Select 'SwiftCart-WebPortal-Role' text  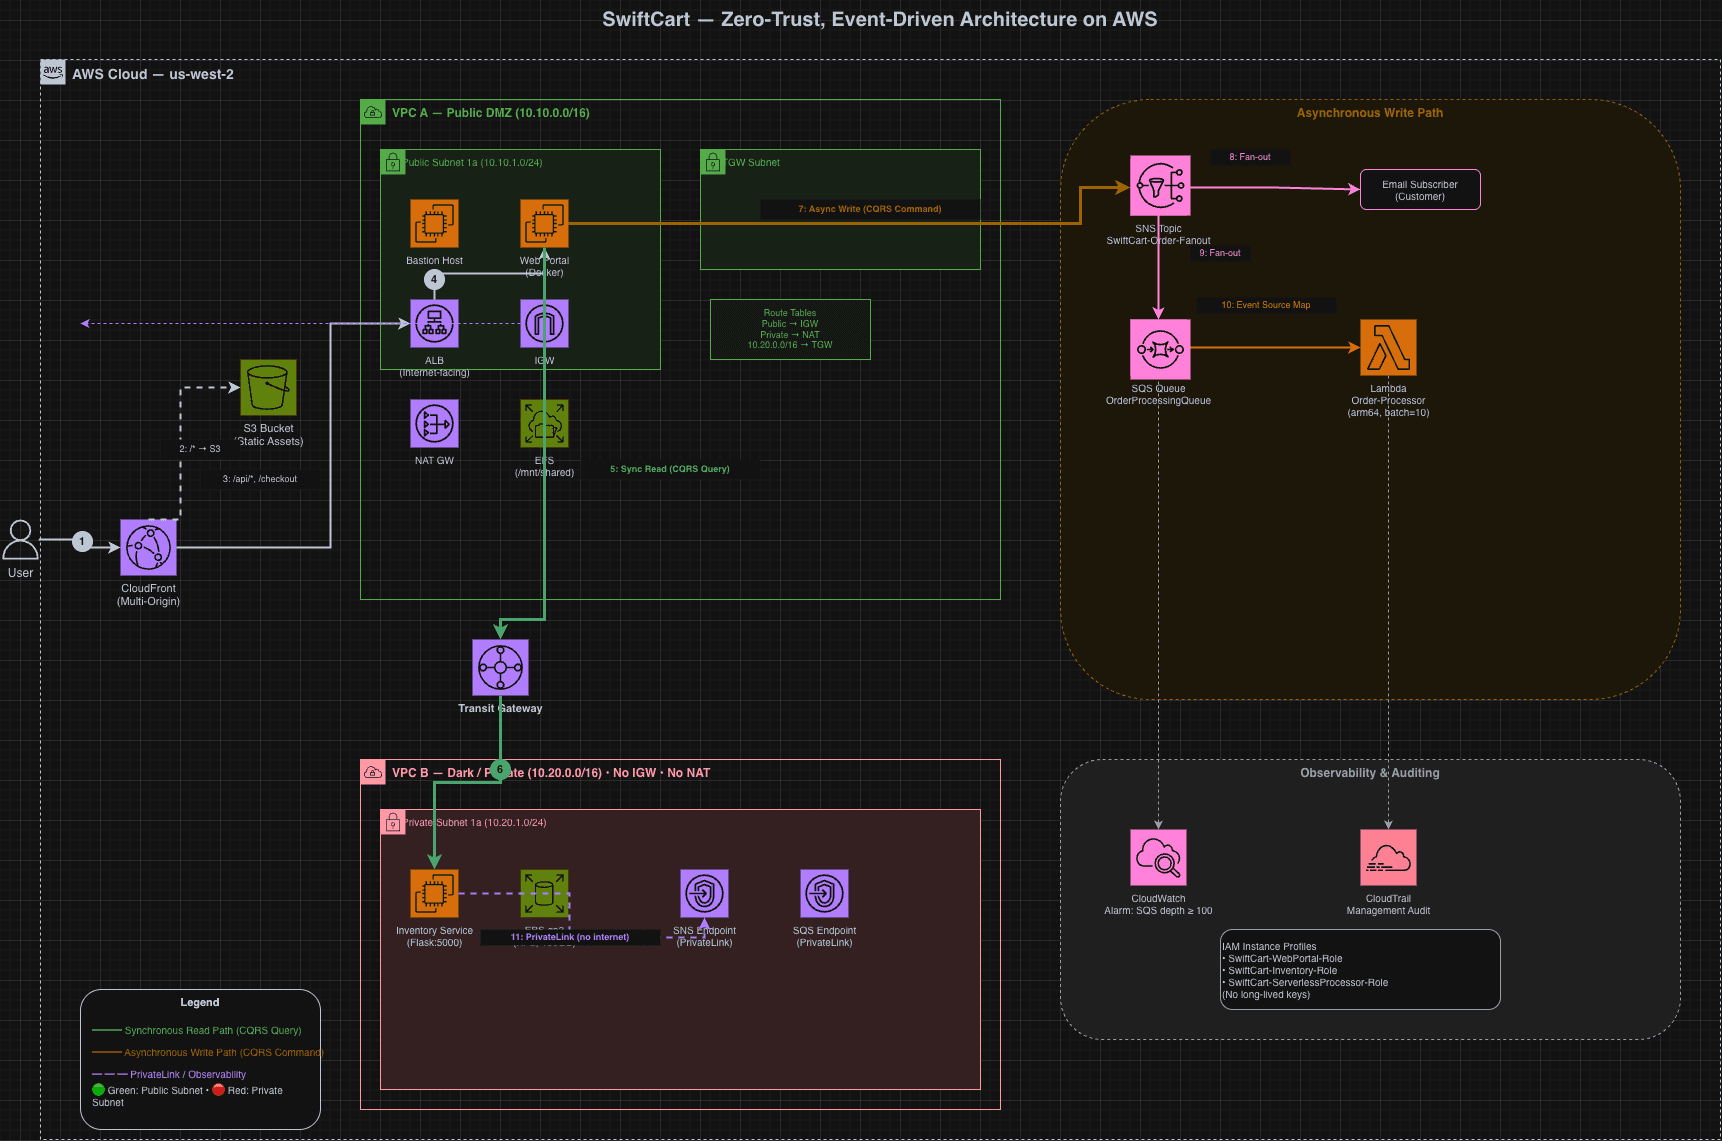(1285, 958)
